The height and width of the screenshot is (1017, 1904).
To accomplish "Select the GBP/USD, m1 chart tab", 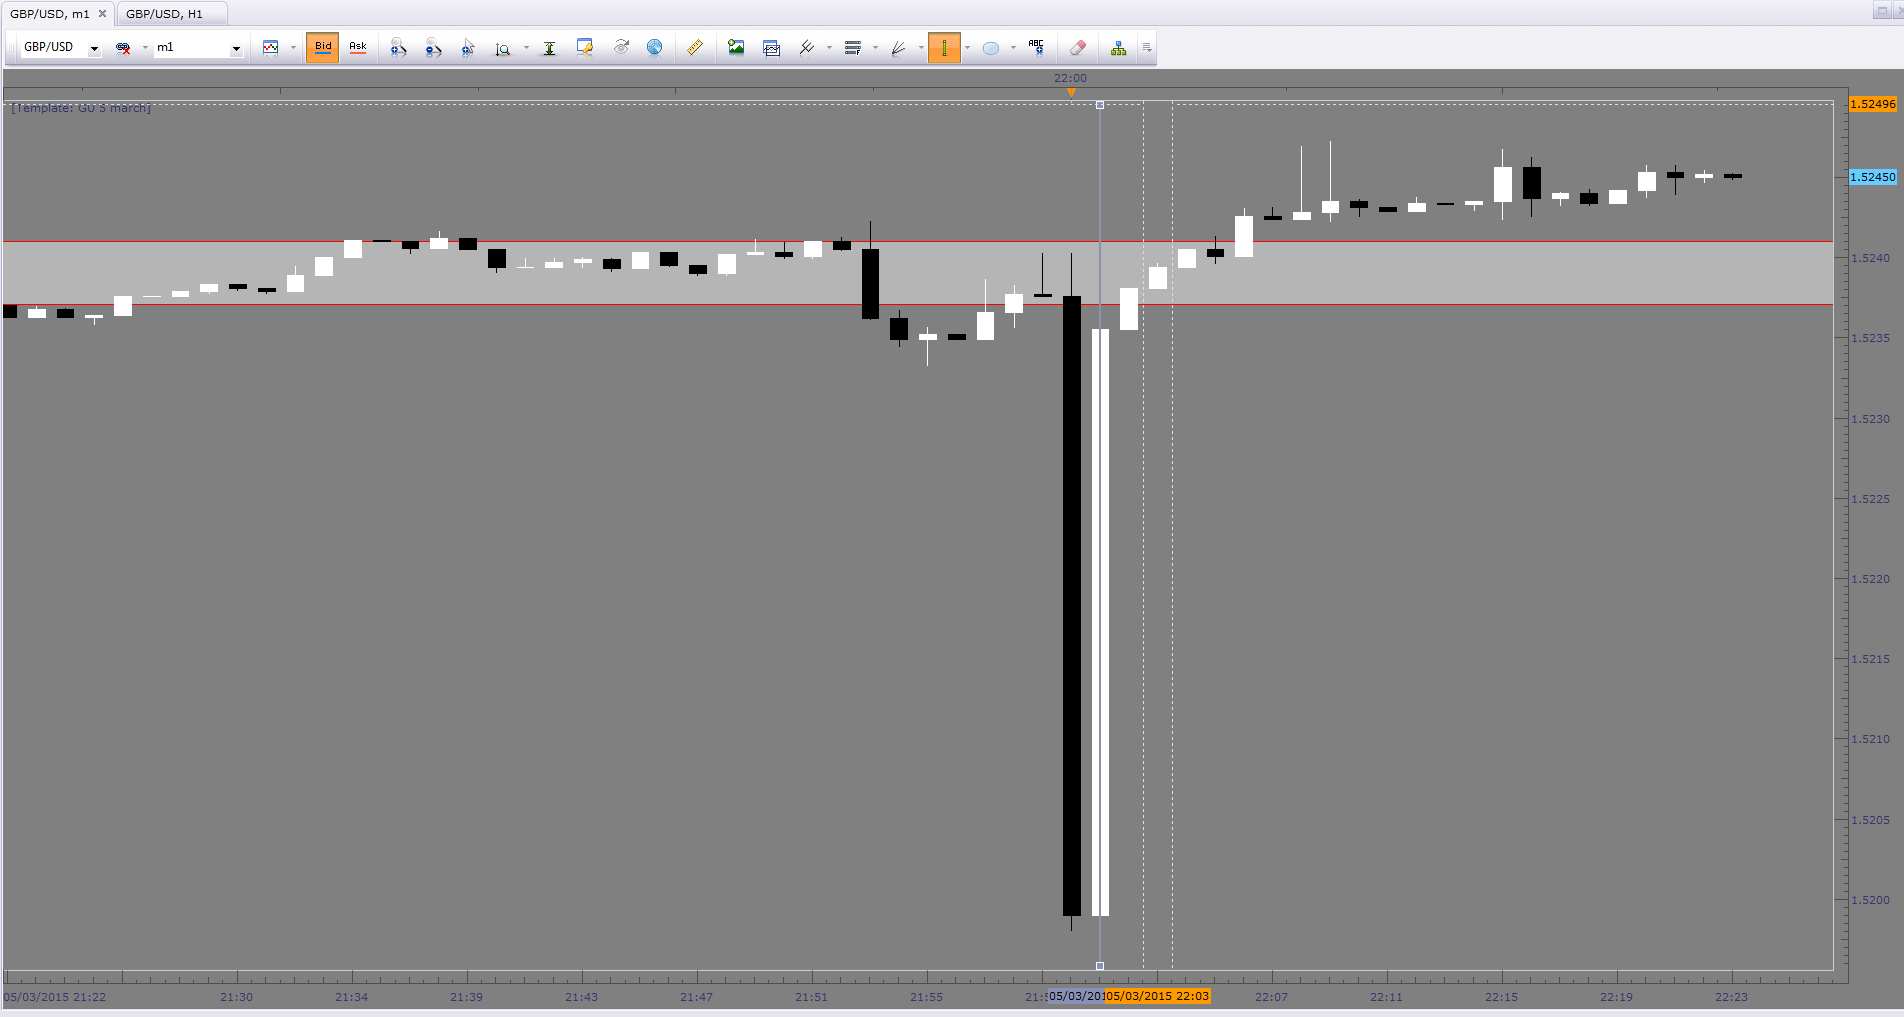I will click(x=50, y=14).
